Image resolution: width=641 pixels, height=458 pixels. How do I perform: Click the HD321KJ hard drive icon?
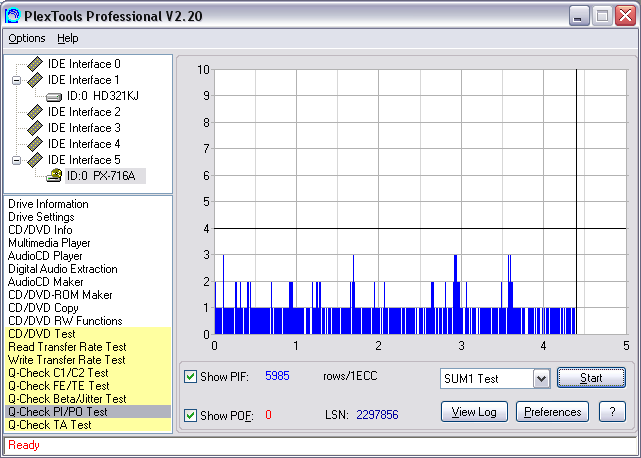[x=54, y=97]
